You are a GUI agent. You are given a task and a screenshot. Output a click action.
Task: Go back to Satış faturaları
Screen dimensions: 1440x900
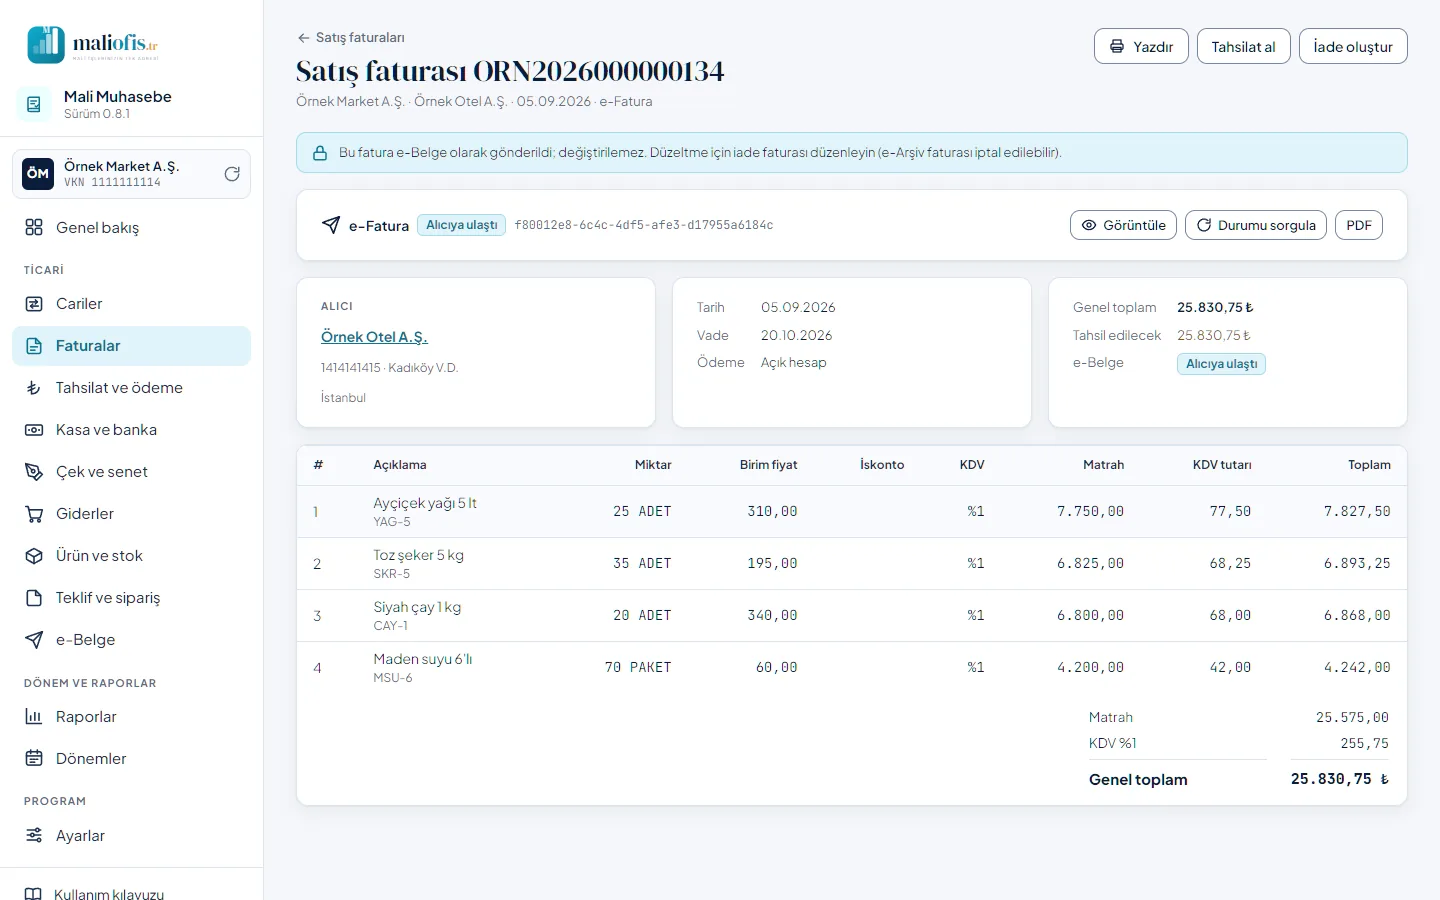(x=351, y=38)
